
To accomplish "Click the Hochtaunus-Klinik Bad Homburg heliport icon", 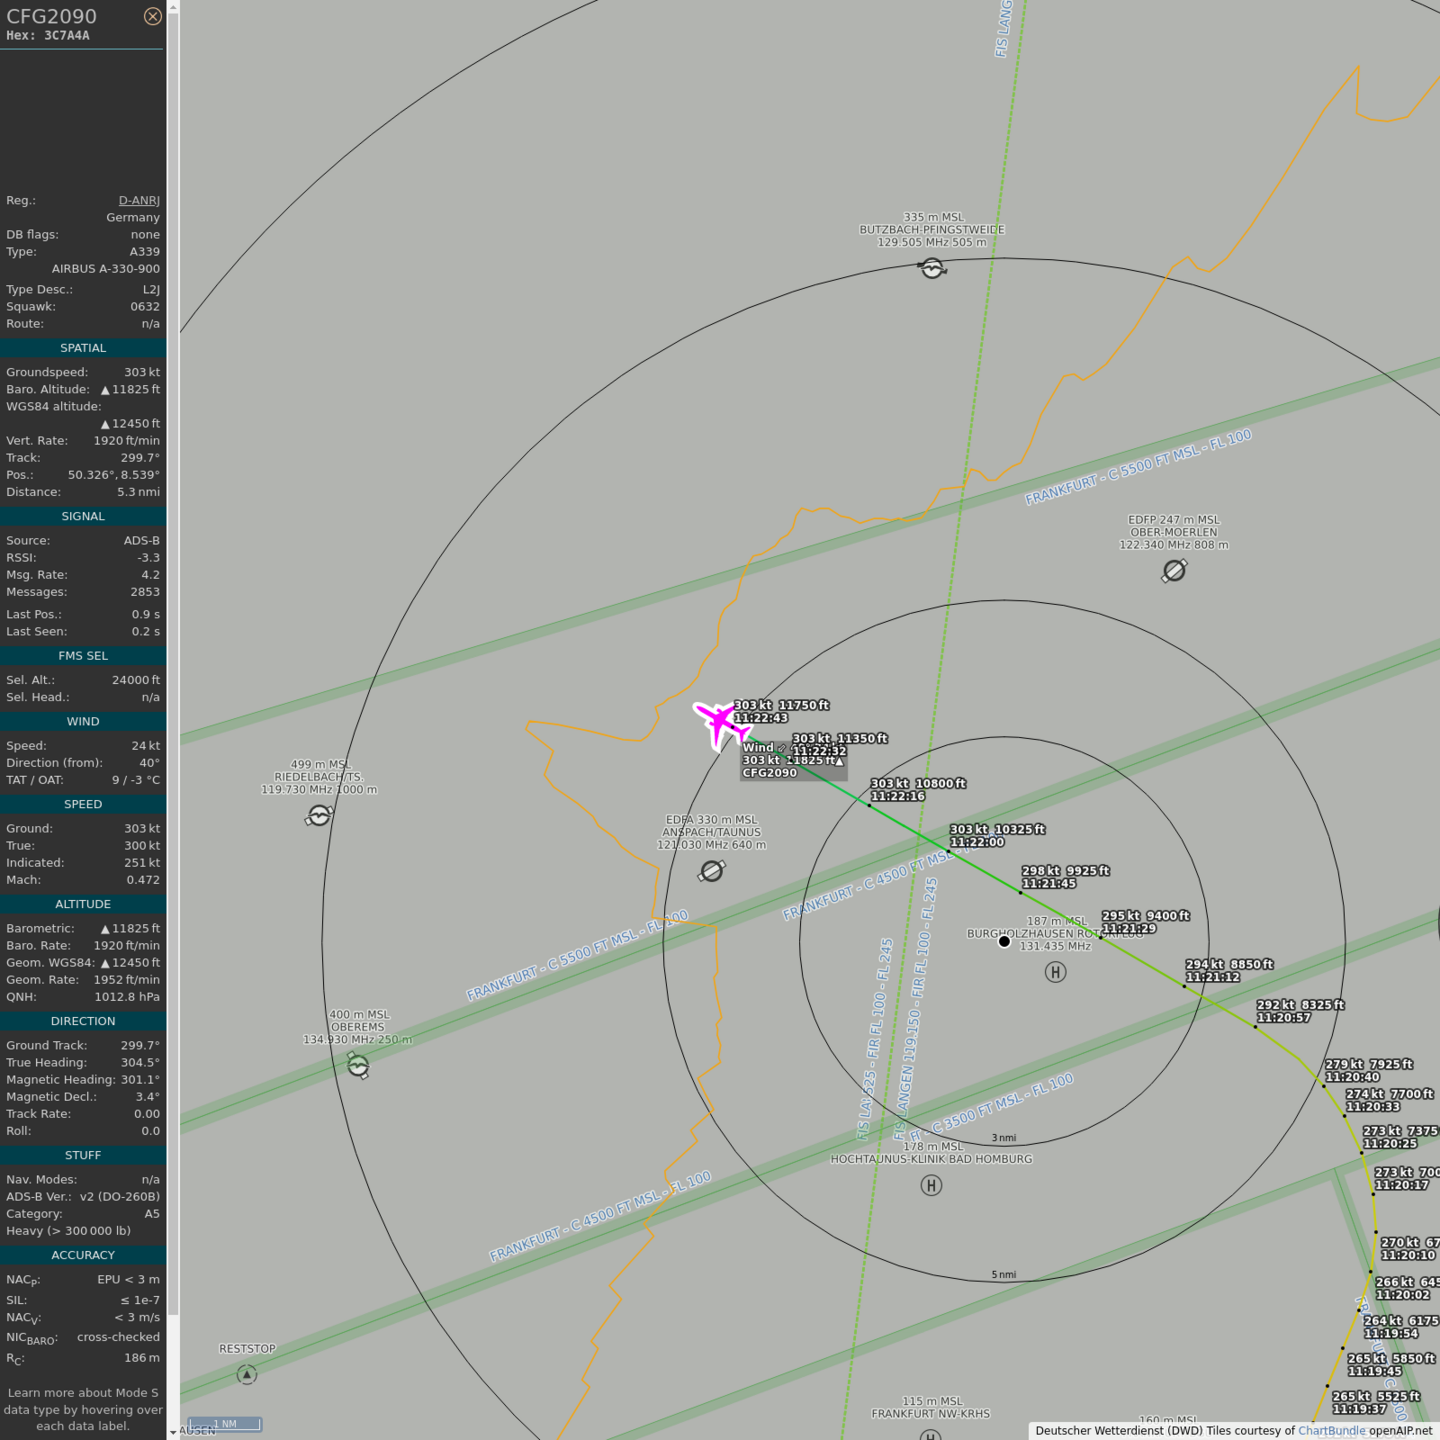I will point(931,1186).
